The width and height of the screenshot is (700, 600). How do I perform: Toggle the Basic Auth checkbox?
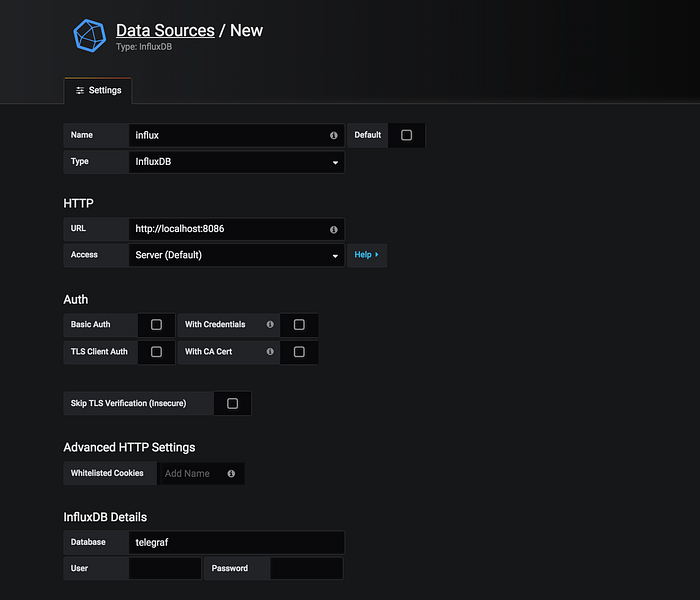click(x=156, y=325)
